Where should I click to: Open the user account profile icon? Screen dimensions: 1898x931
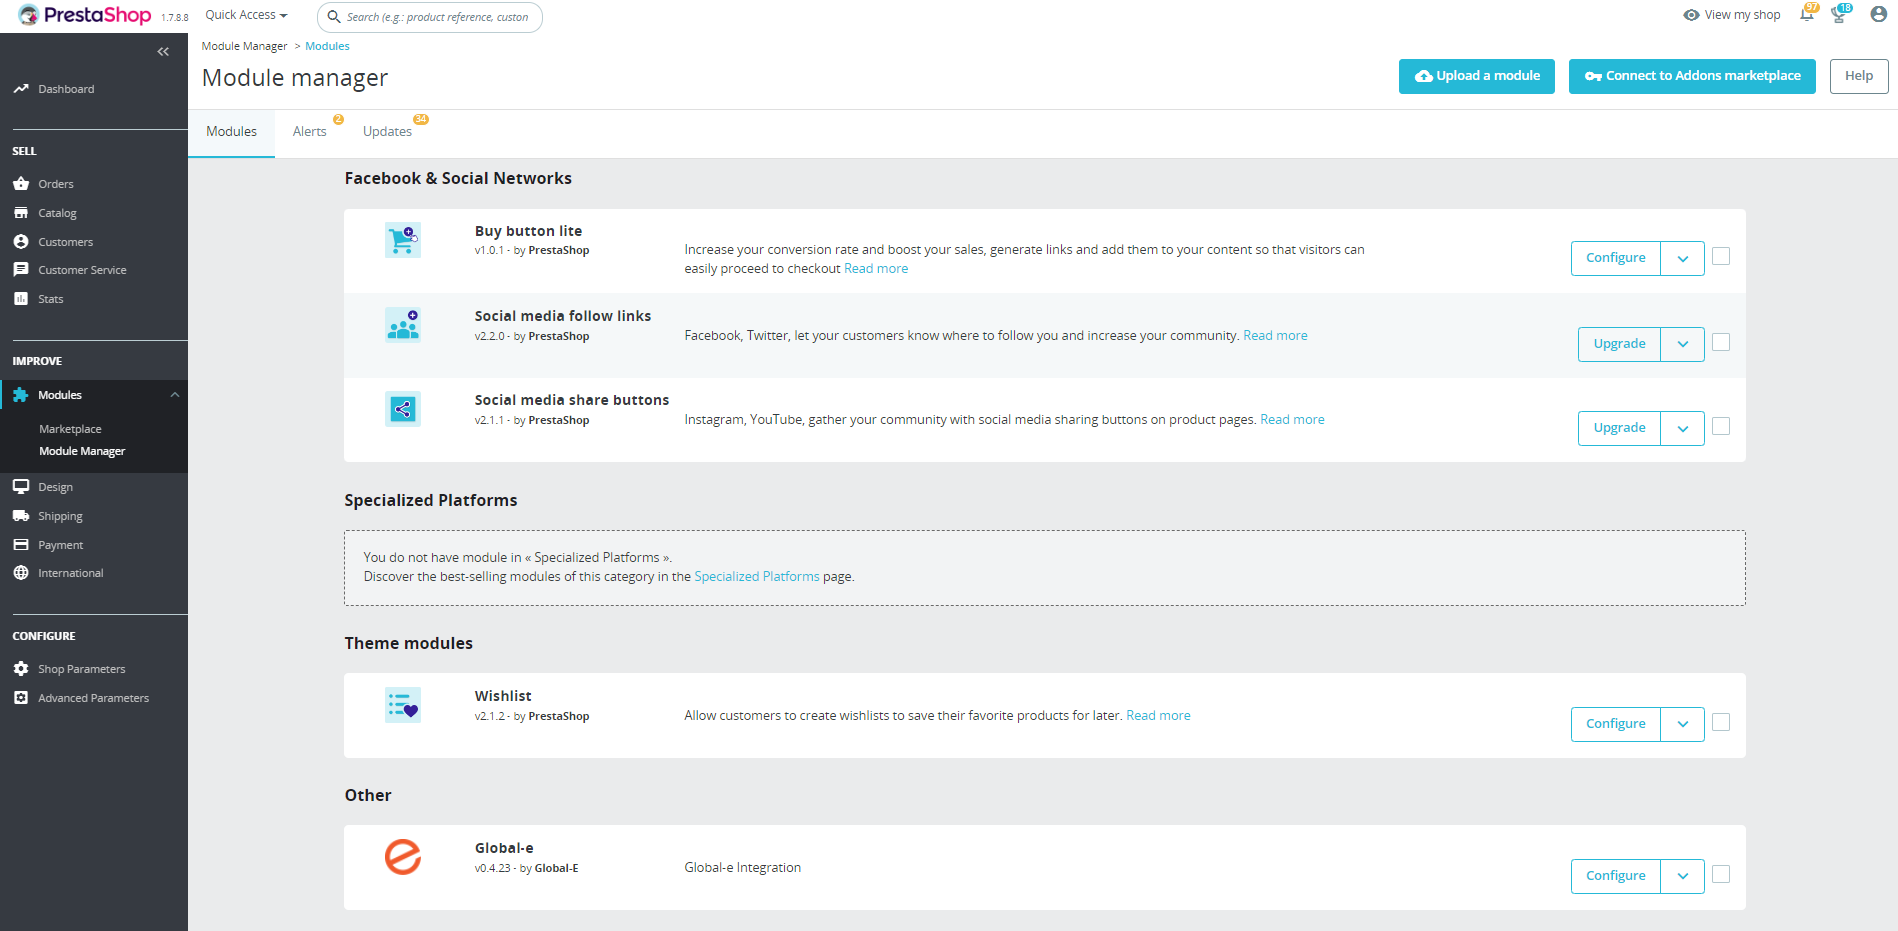tap(1877, 14)
